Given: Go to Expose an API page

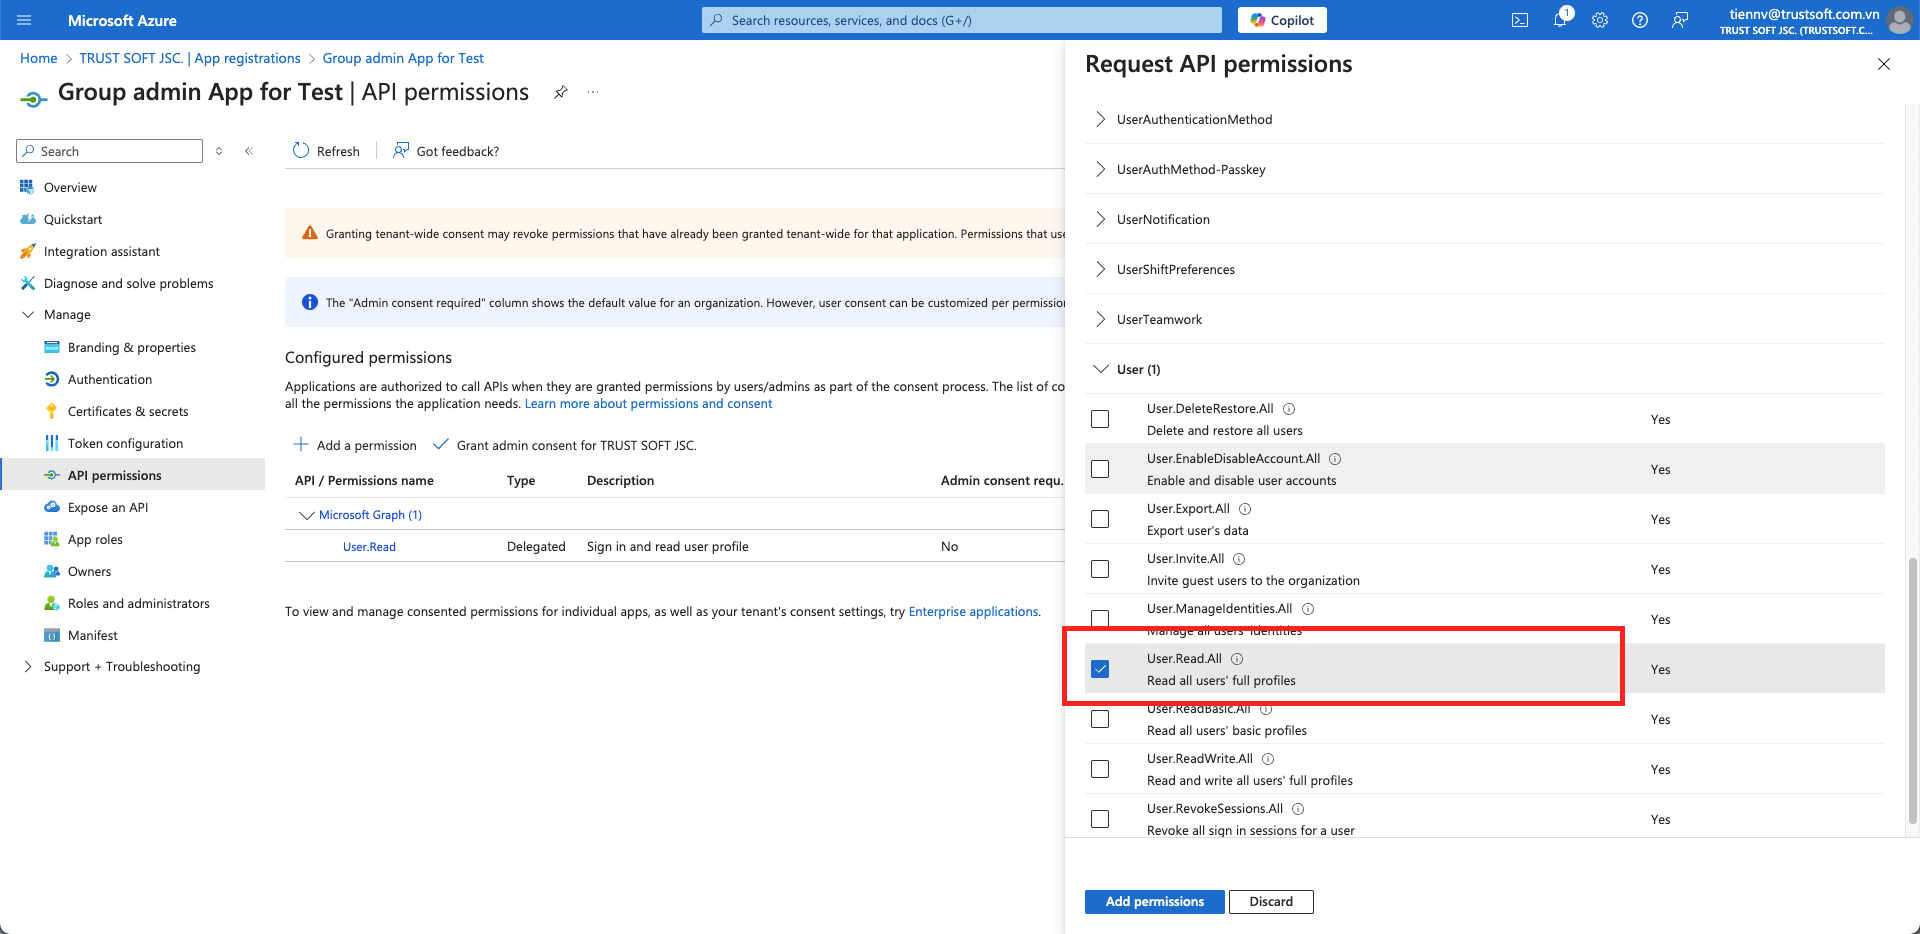Looking at the screenshot, I should tap(108, 507).
